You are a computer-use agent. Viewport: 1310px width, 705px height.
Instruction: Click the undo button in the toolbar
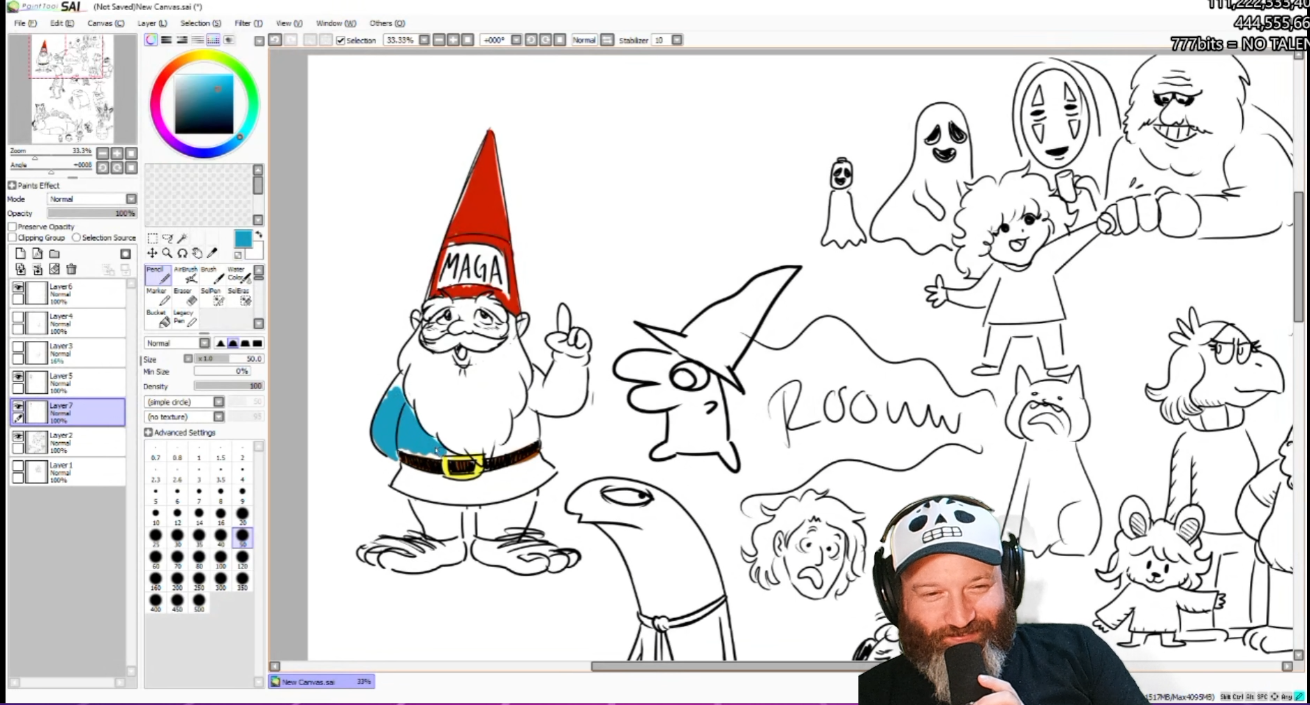275,40
